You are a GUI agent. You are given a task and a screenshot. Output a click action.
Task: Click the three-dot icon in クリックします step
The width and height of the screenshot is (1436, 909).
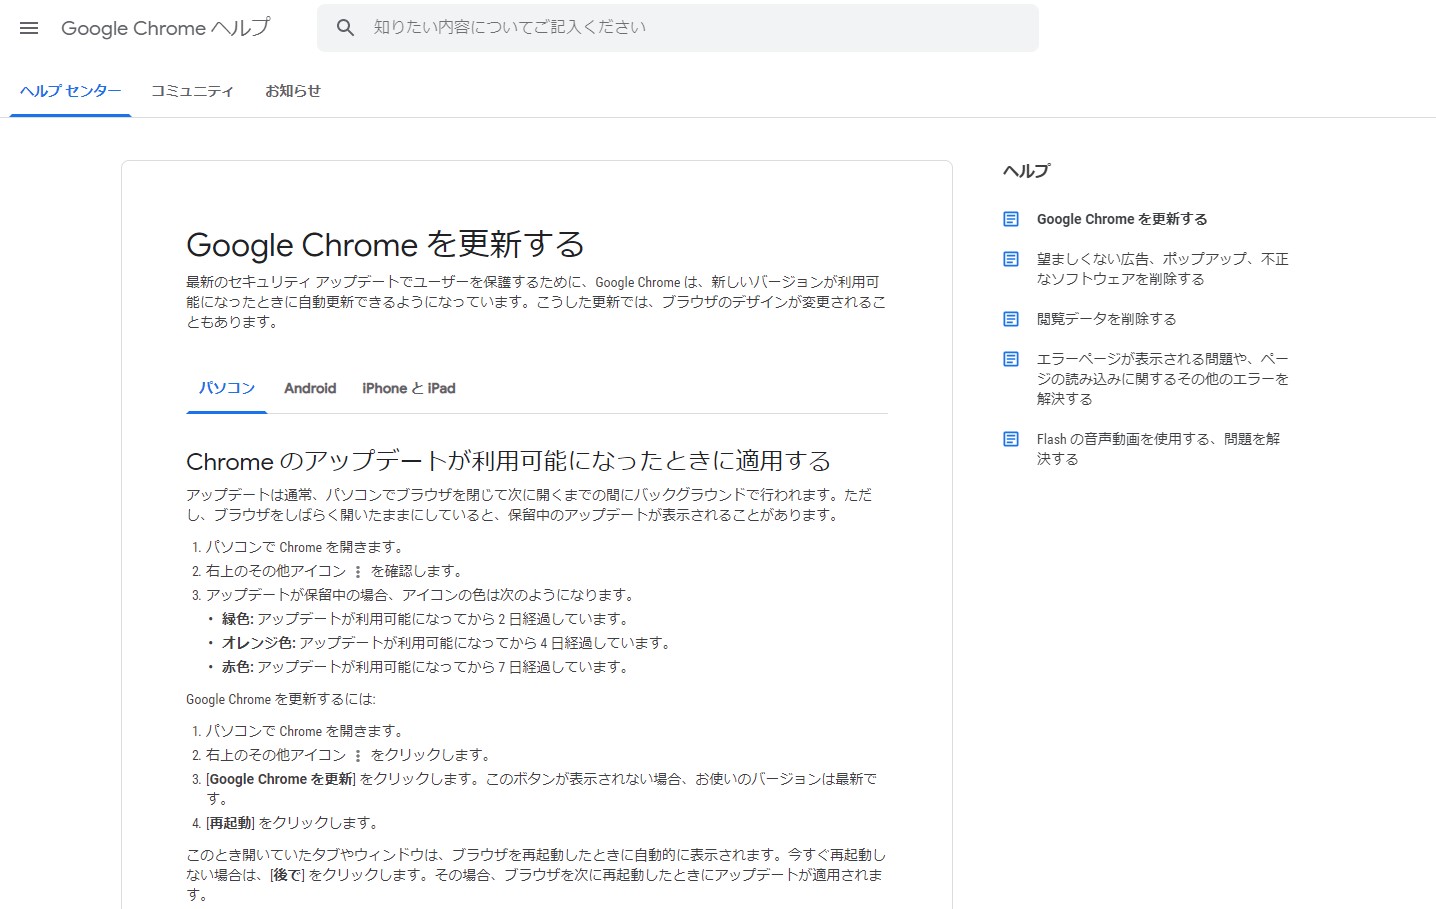tap(358, 756)
